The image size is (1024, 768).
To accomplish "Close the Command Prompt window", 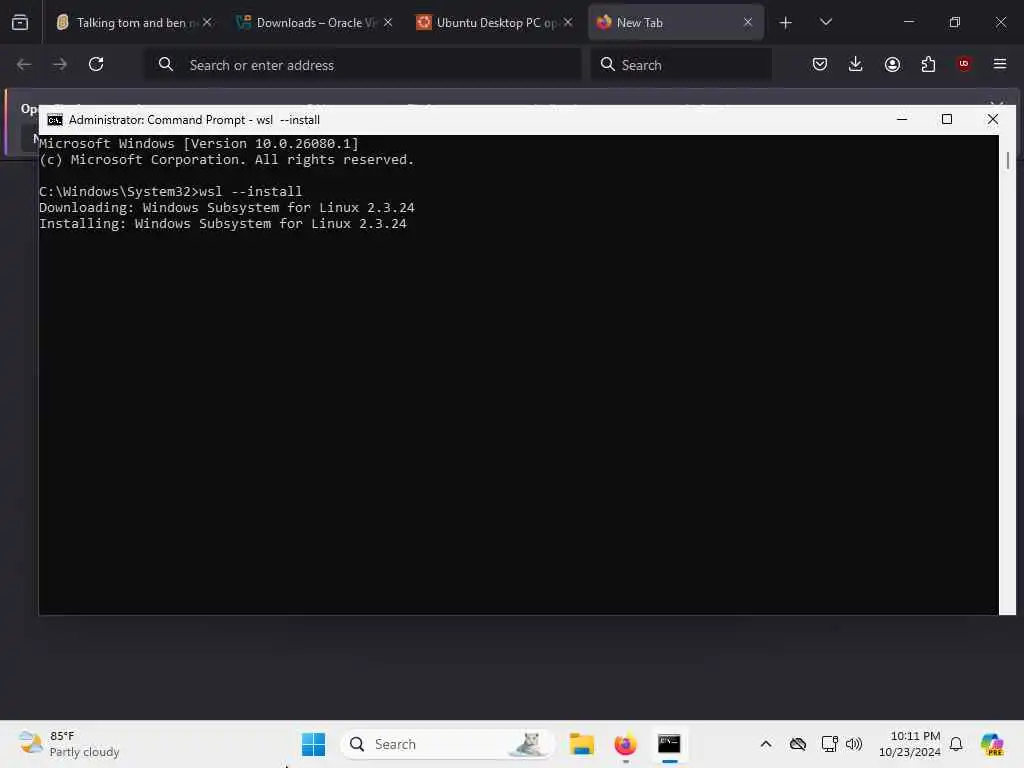I will click(993, 120).
